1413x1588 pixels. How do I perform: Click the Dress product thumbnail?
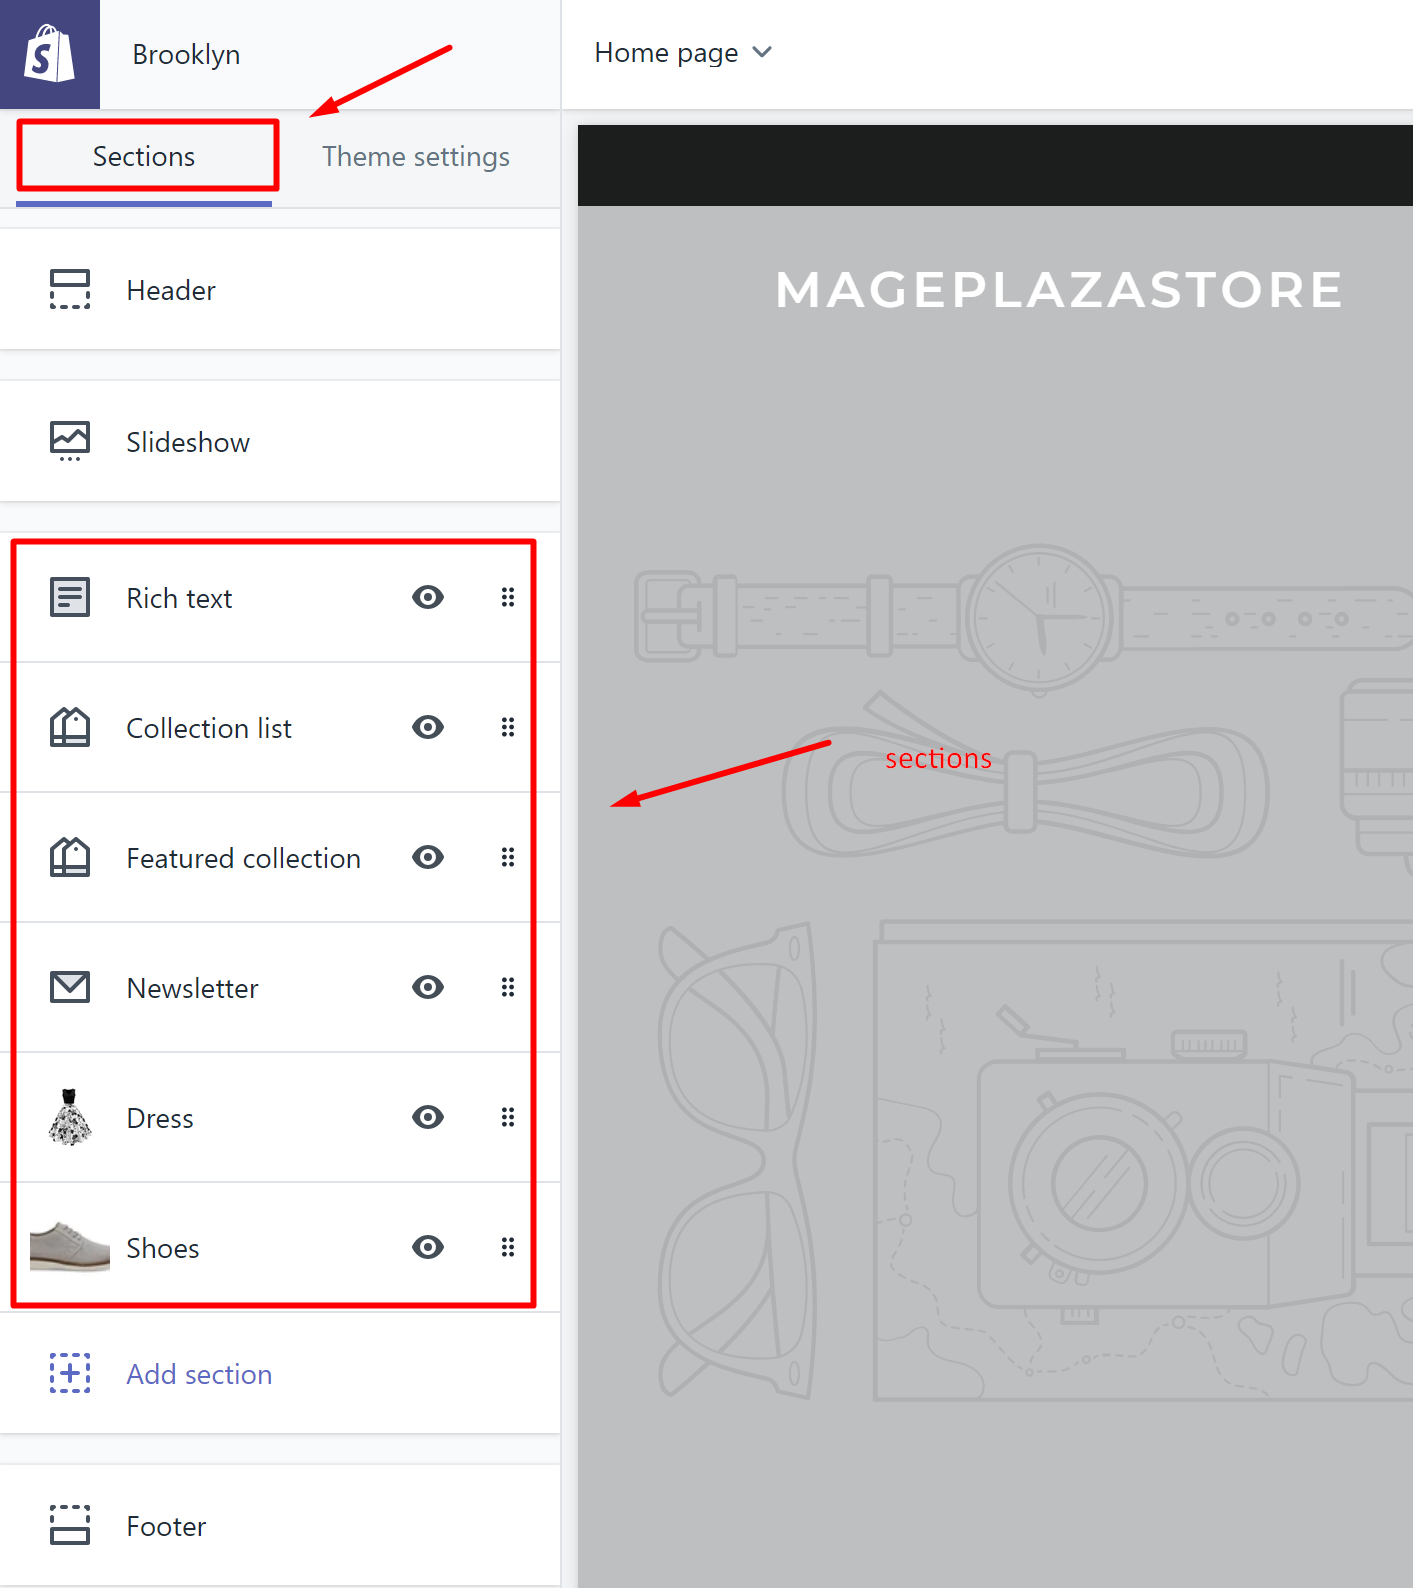point(70,1117)
